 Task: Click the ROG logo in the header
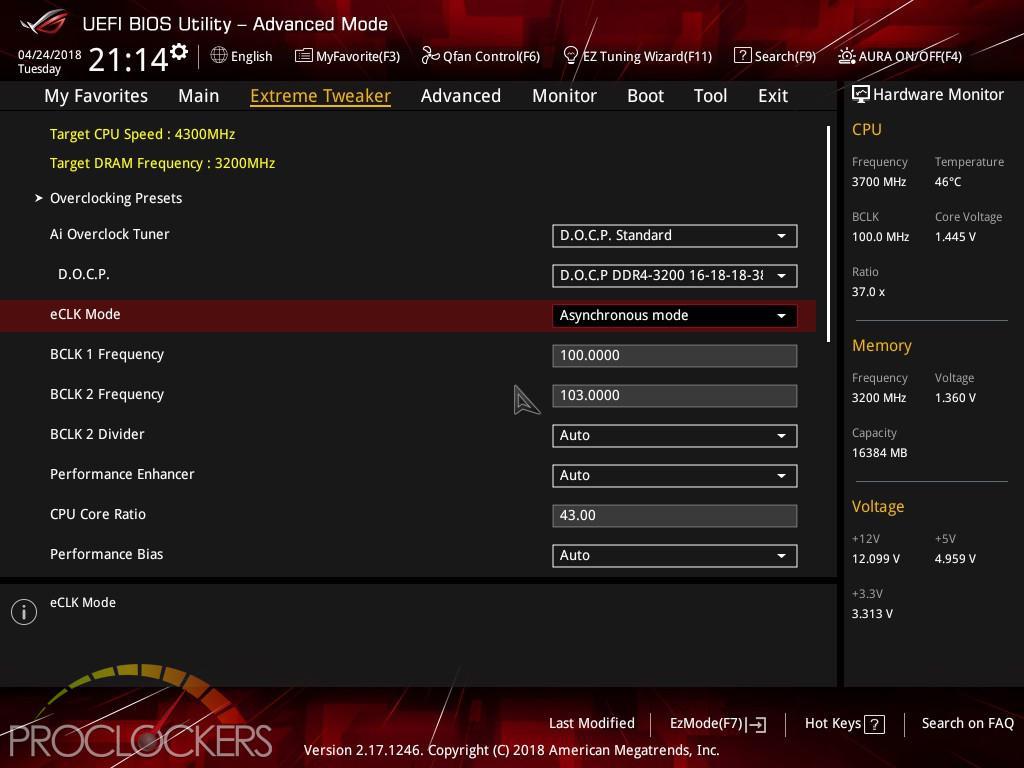click(x=43, y=22)
